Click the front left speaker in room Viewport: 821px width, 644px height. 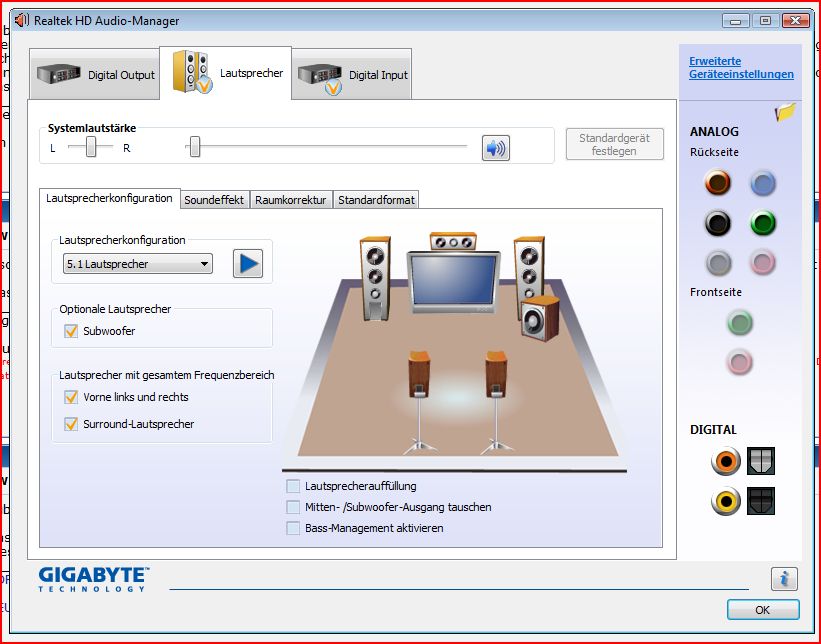375,278
